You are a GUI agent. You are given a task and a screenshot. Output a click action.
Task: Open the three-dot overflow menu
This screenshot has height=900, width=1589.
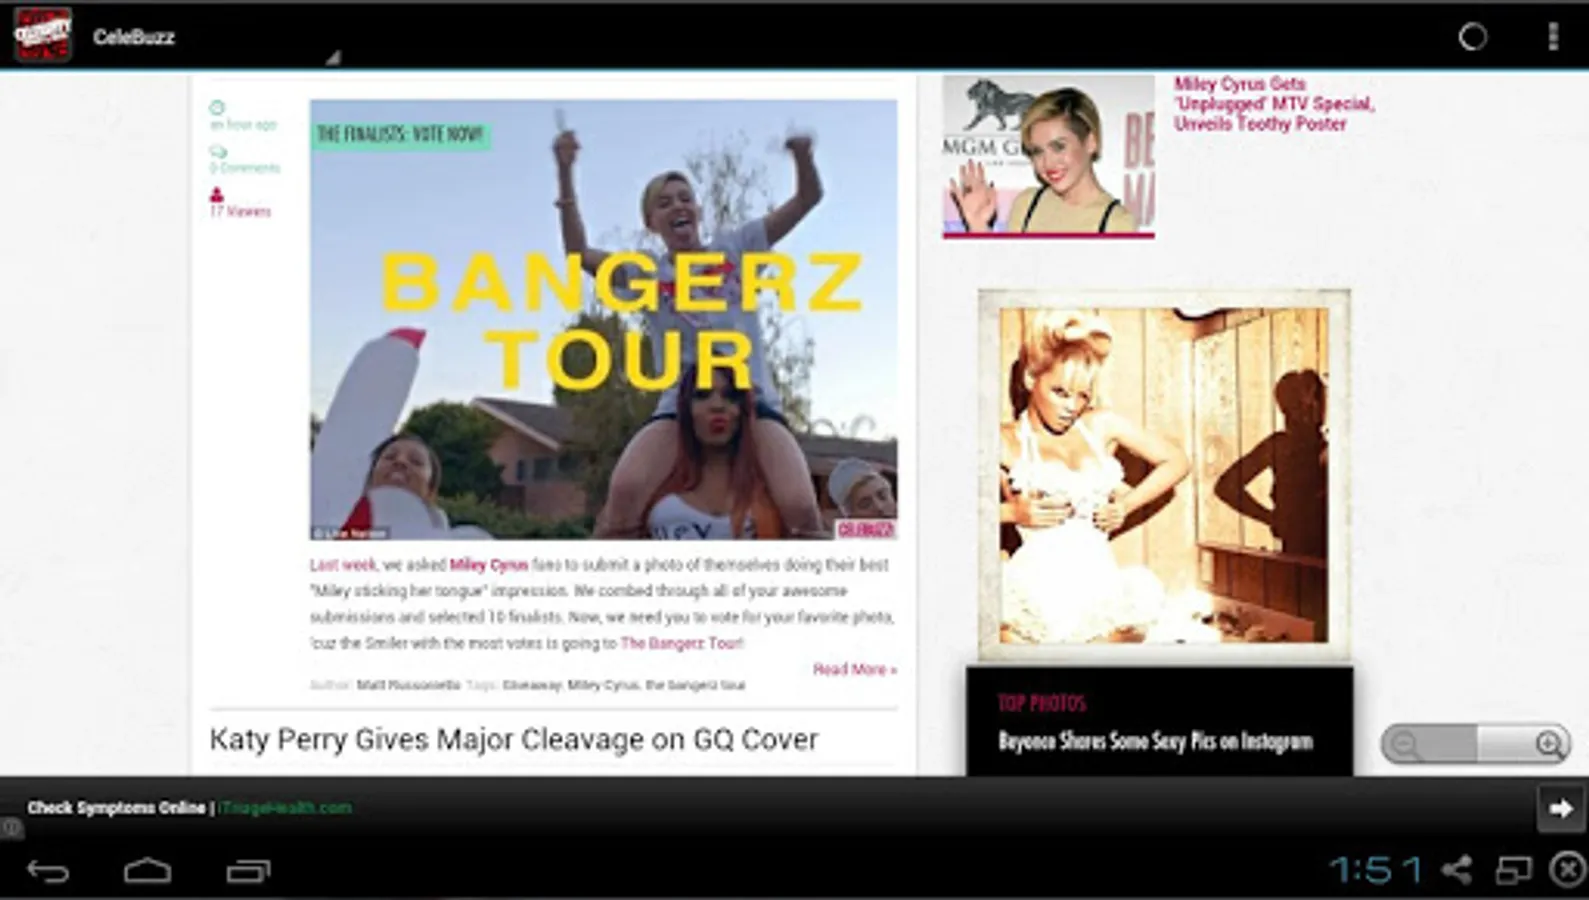pos(1552,37)
